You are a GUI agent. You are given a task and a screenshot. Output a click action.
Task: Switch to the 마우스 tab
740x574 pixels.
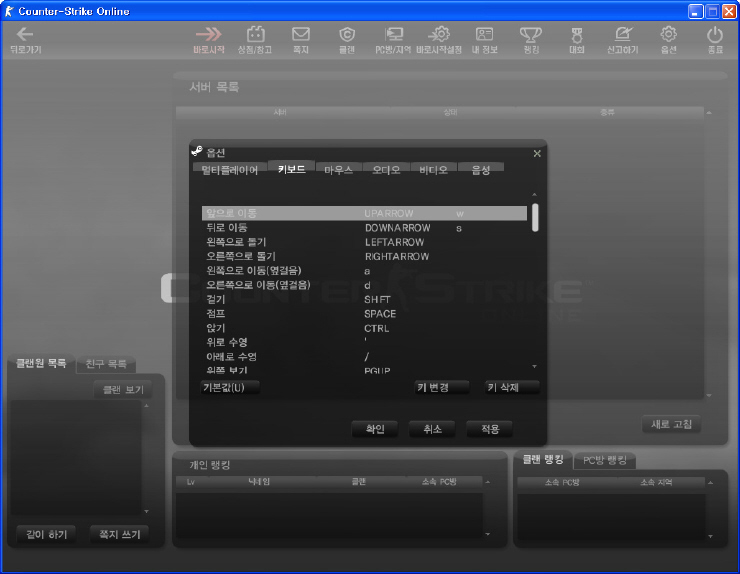[x=339, y=170]
